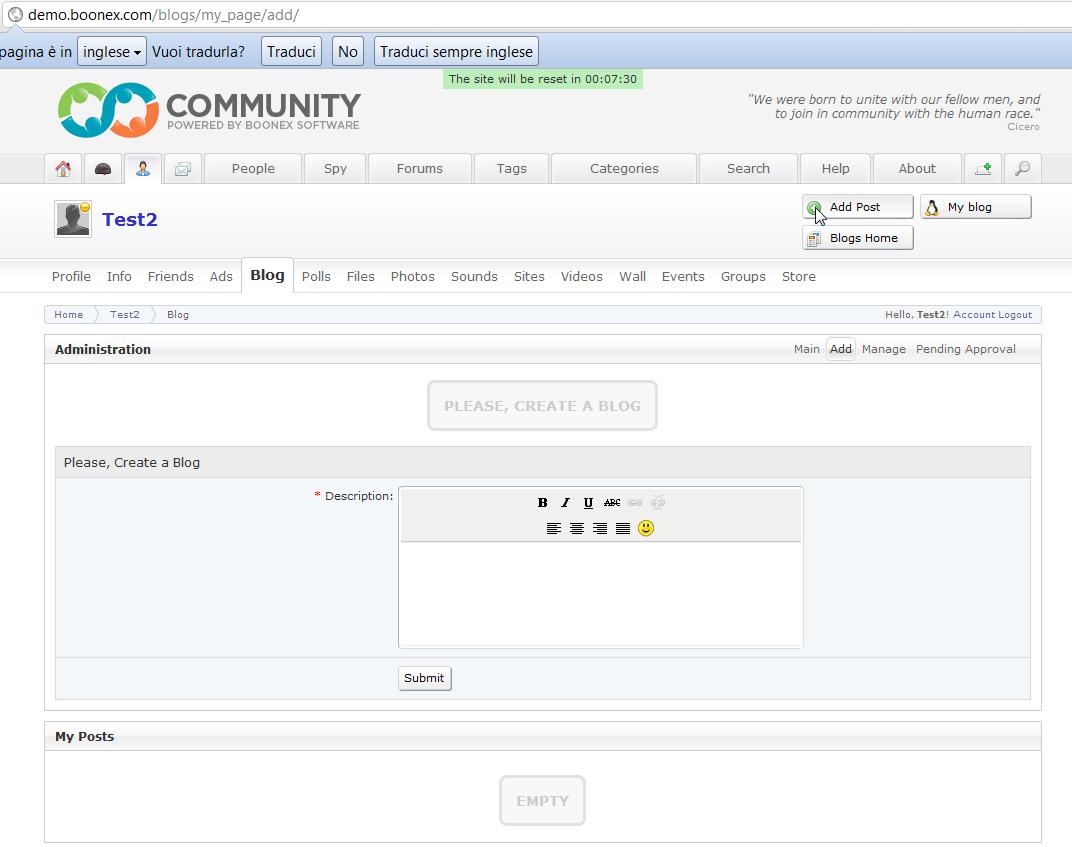Justify text with full-align icon
This screenshot has height=847, width=1072.
[623, 528]
